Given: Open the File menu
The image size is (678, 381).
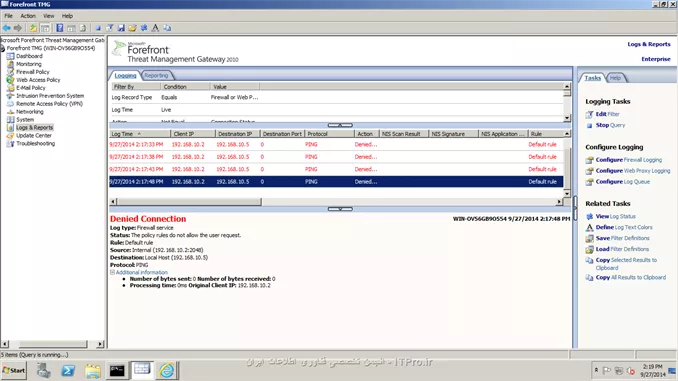Looking at the screenshot, I should click(x=9, y=16).
